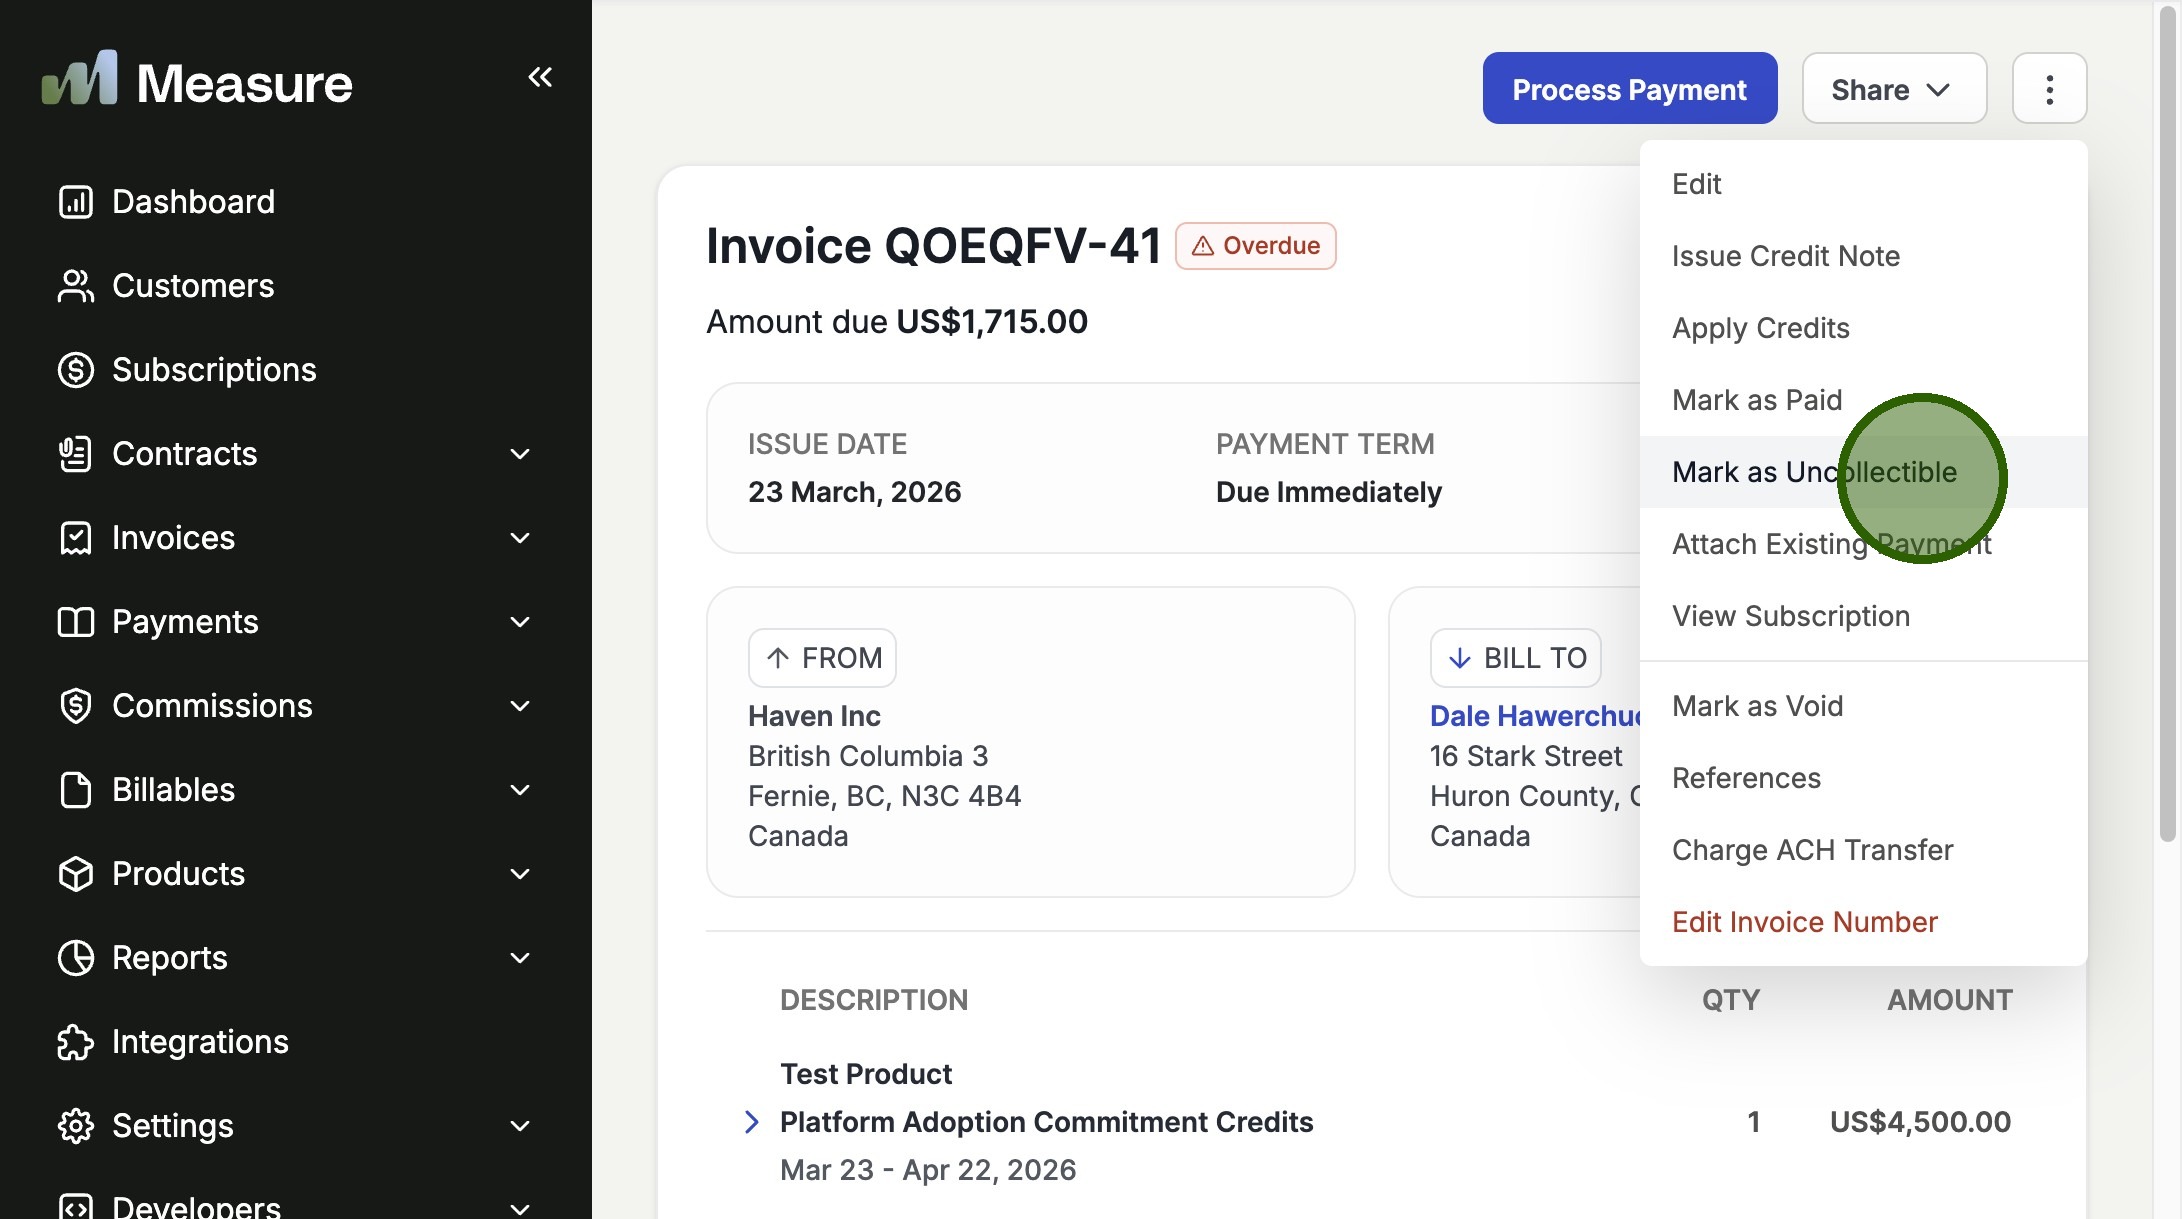This screenshot has height=1219, width=2182.
Task: Expand the Contracts sidebar section
Action: [x=519, y=454]
